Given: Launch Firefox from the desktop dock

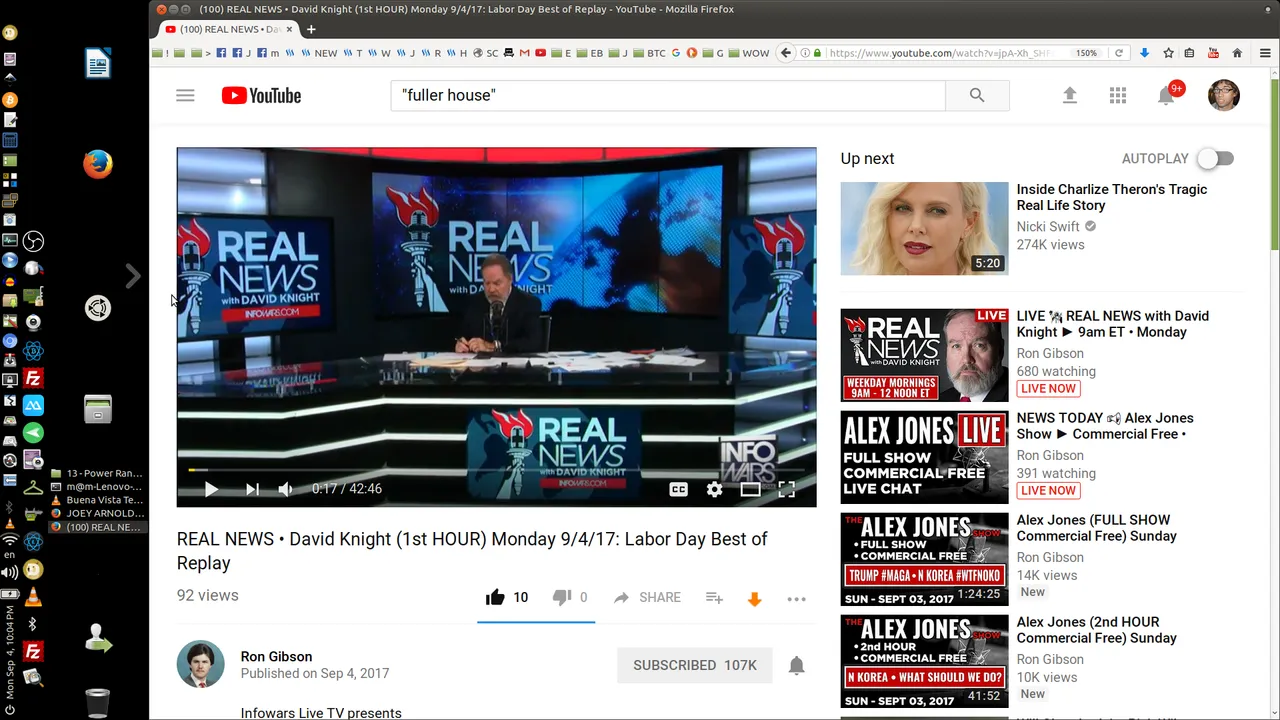Looking at the screenshot, I should [98, 163].
